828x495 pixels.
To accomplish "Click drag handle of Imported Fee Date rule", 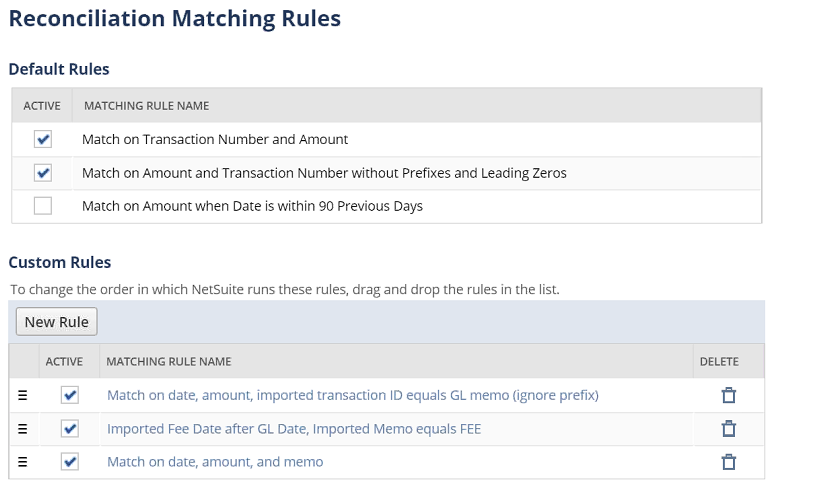I will (x=23, y=429).
